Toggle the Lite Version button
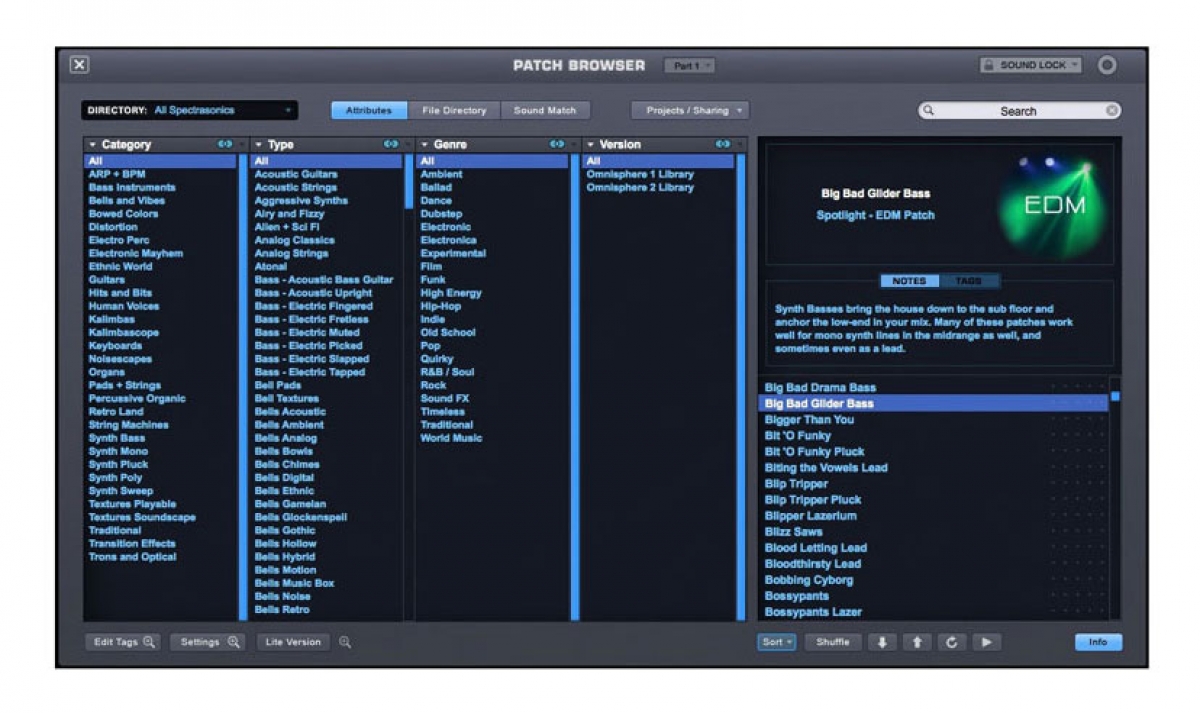The height and width of the screenshot is (713, 1200). point(293,642)
